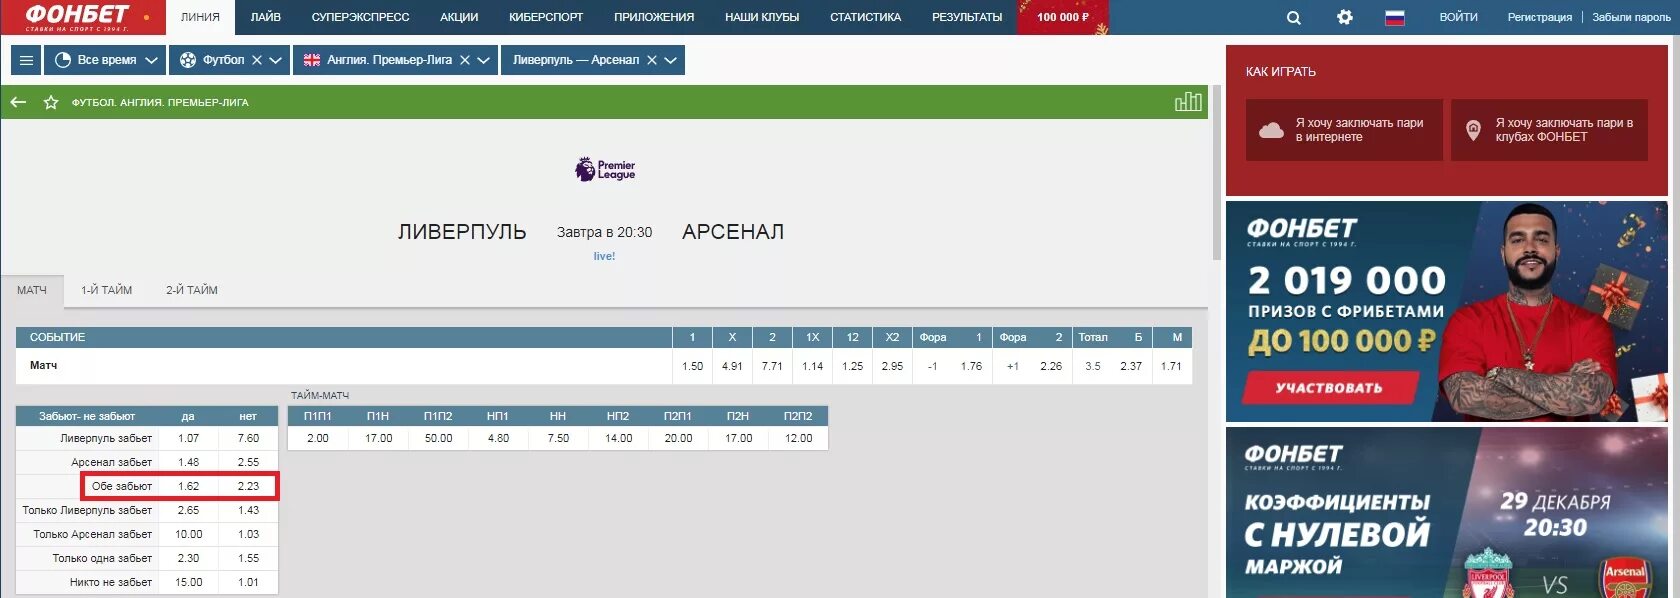Viewport: 1680px width, 598px height.
Task: Select НН half-match odds 7.50
Action: [558, 438]
